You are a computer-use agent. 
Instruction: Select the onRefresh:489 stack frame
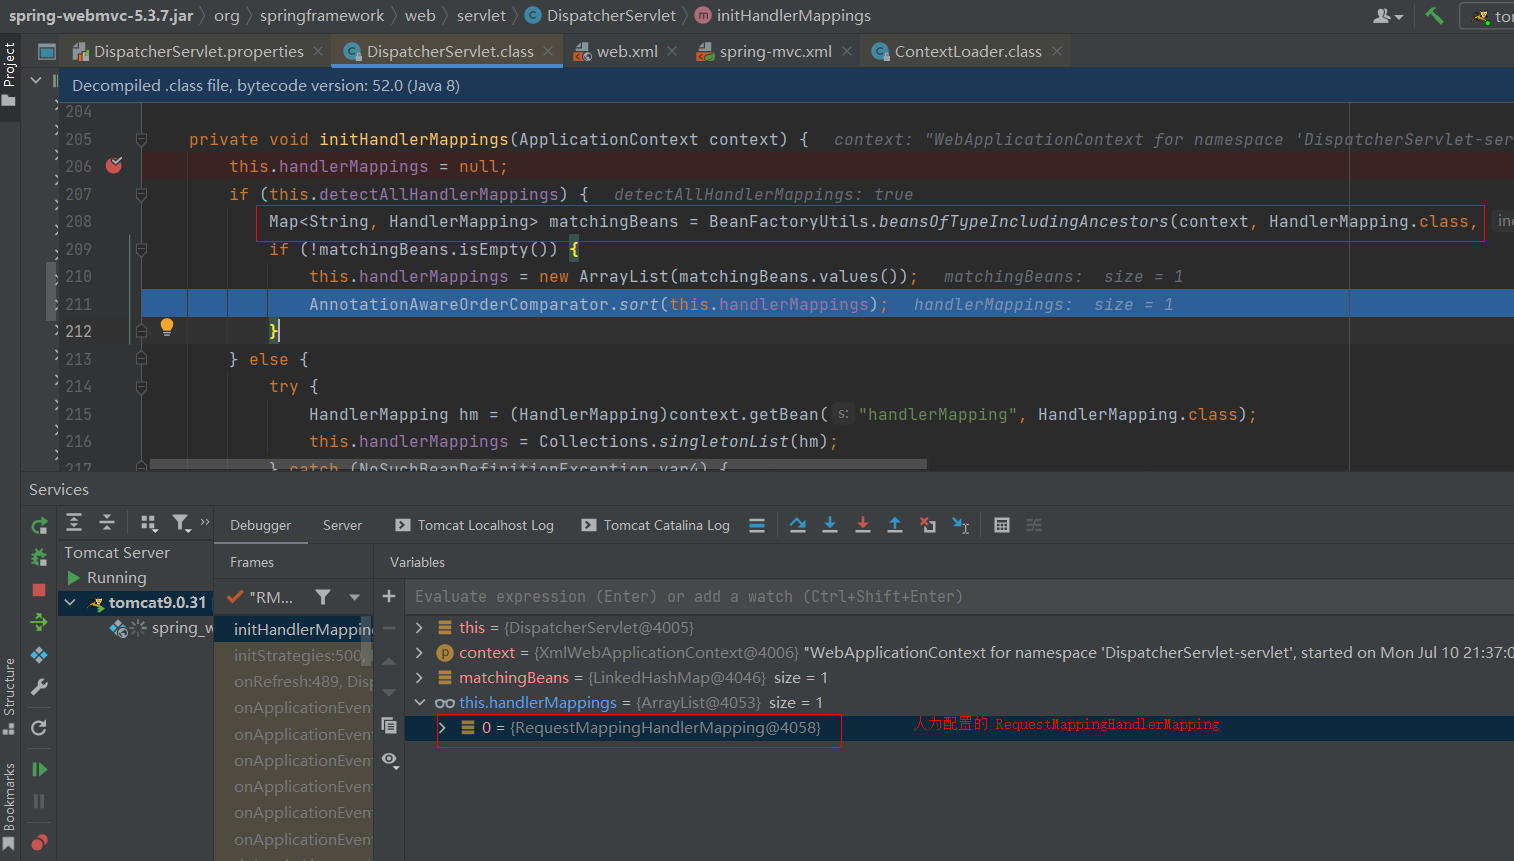pos(302,681)
